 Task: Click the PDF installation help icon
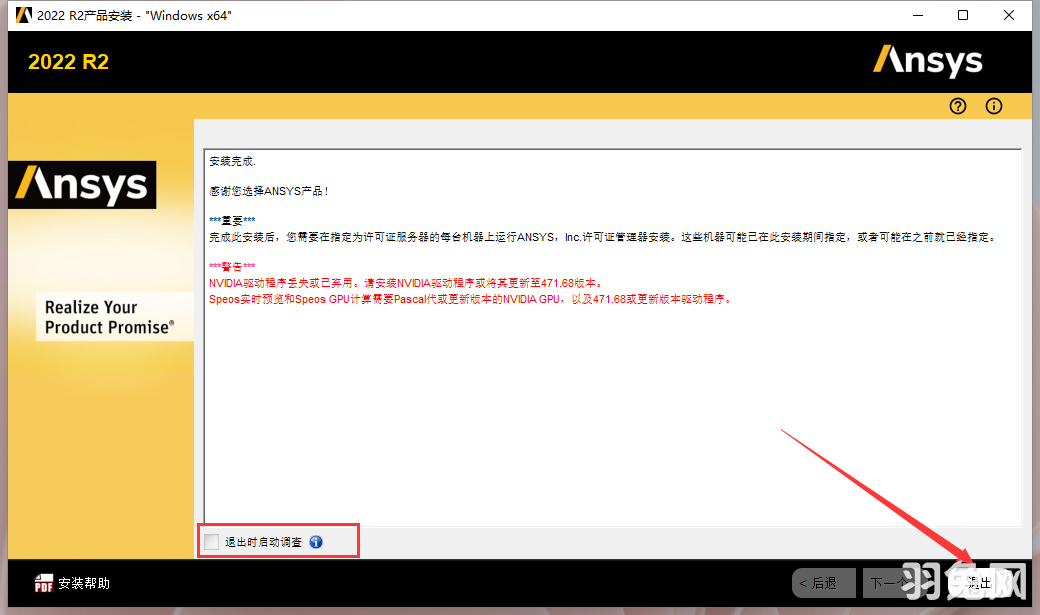coord(44,581)
